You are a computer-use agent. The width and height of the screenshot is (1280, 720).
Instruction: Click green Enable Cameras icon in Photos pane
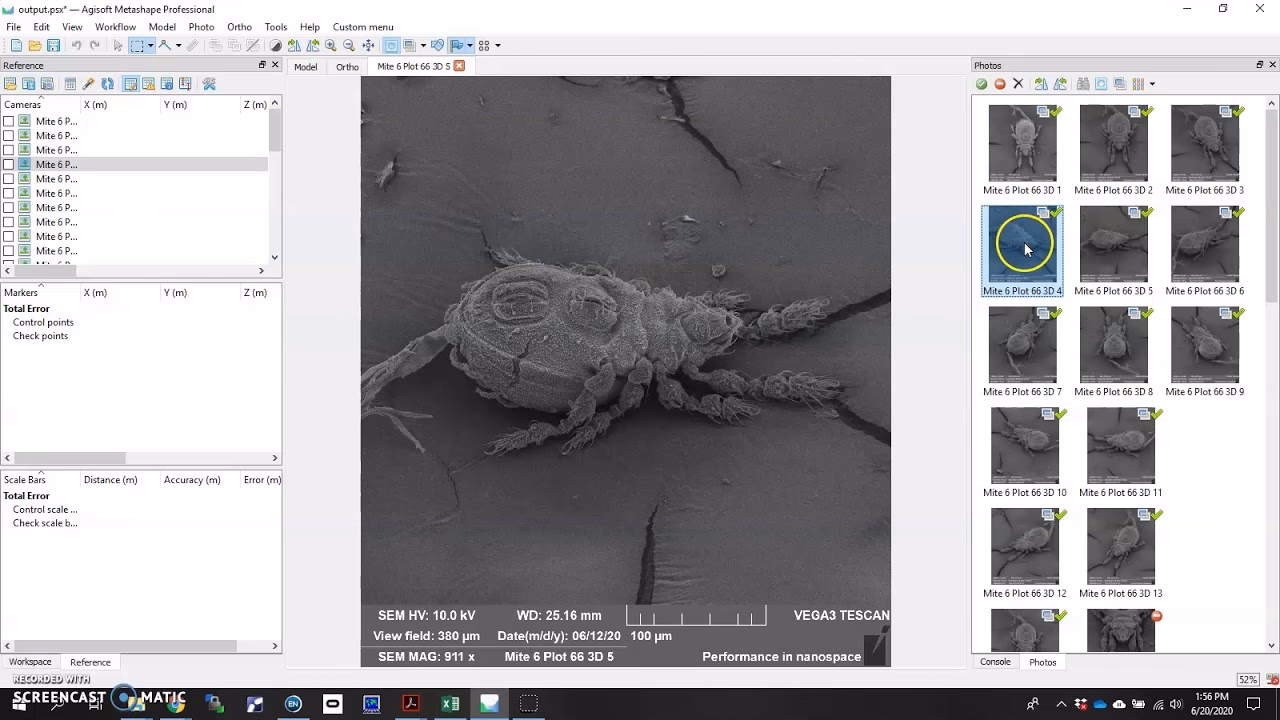[x=982, y=84]
